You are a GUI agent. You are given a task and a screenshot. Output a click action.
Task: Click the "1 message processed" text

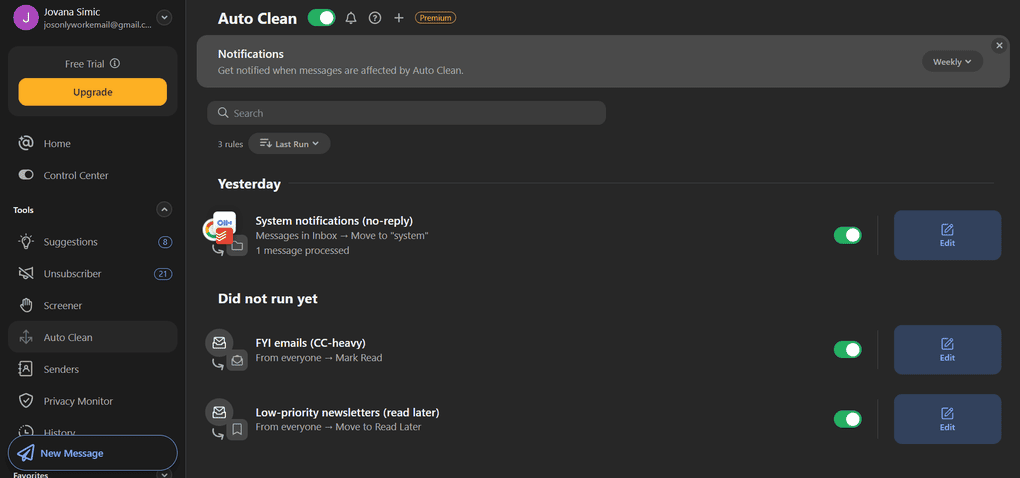coord(302,250)
